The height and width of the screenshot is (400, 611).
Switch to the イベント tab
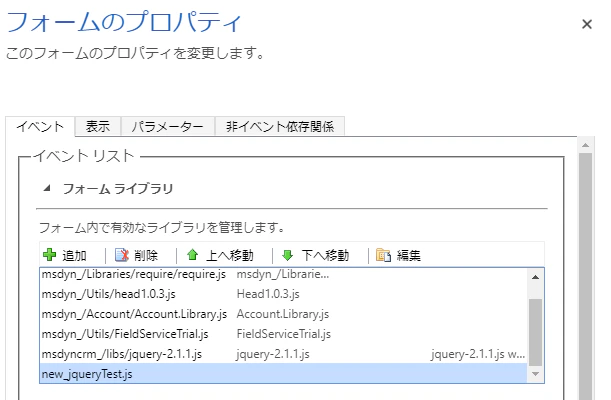point(40,127)
